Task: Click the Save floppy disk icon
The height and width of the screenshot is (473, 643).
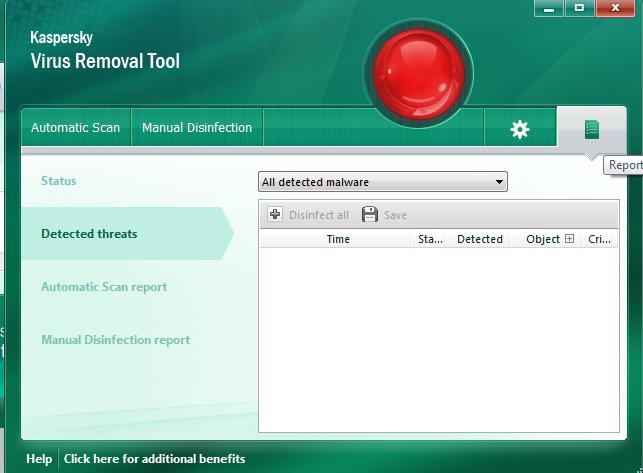Action: (369, 214)
